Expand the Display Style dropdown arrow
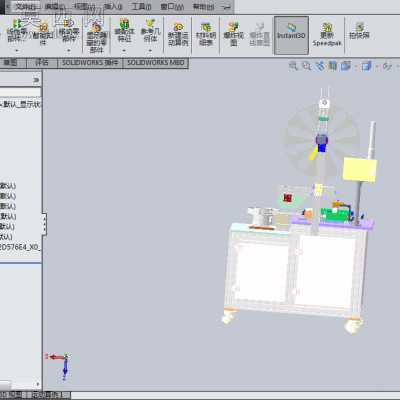Viewport: 400px width, 400px height. click(377, 67)
